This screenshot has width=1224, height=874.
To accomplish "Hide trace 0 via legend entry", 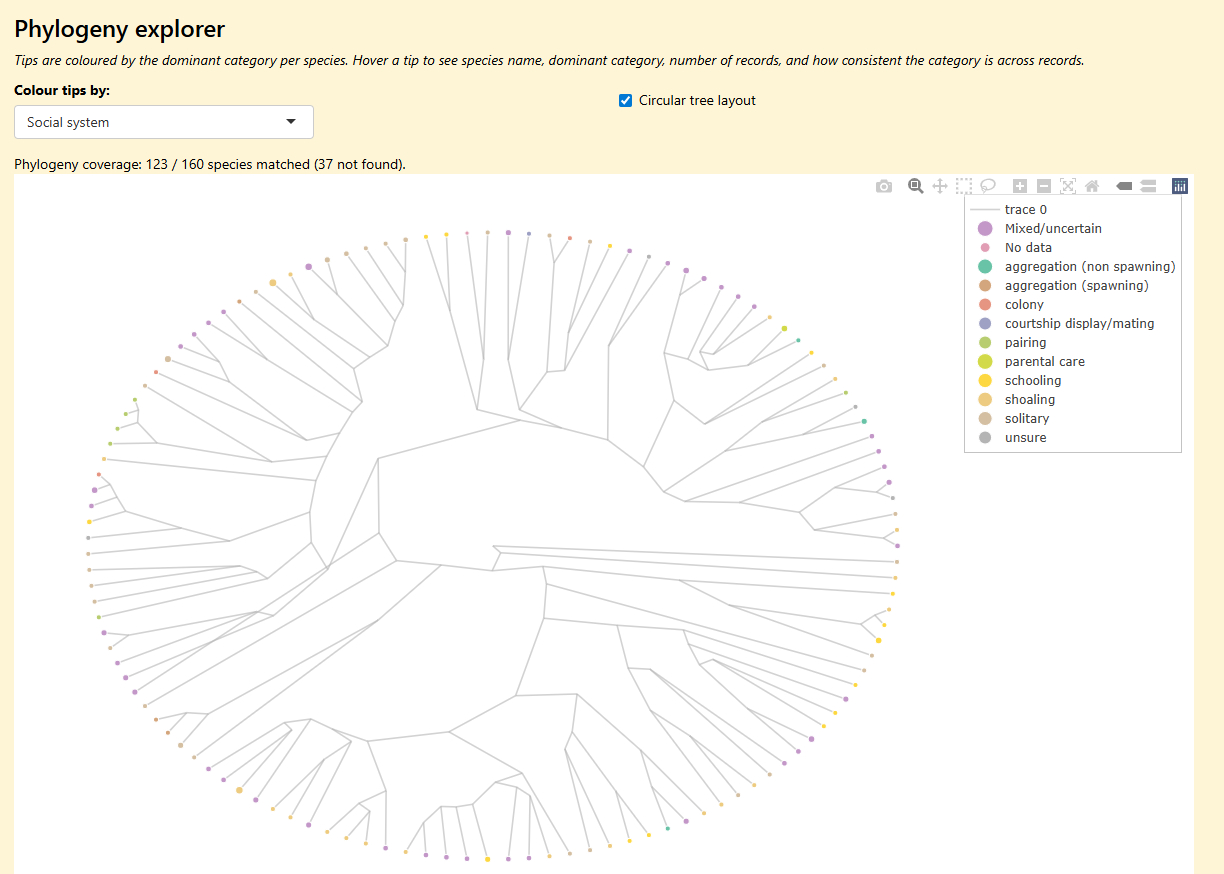I will [1025, 210].
